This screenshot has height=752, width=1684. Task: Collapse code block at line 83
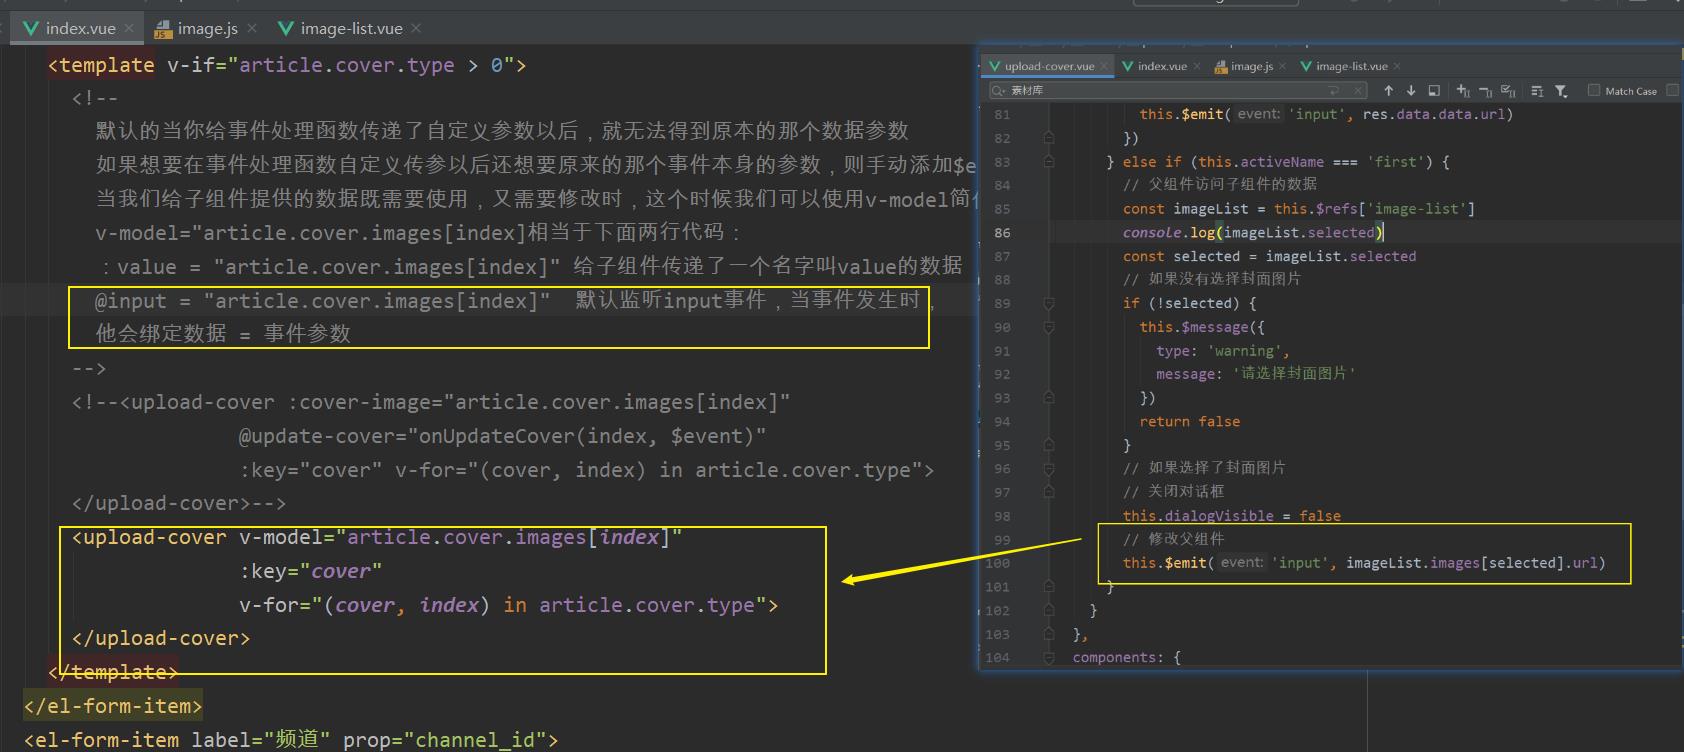[1049, 162]
